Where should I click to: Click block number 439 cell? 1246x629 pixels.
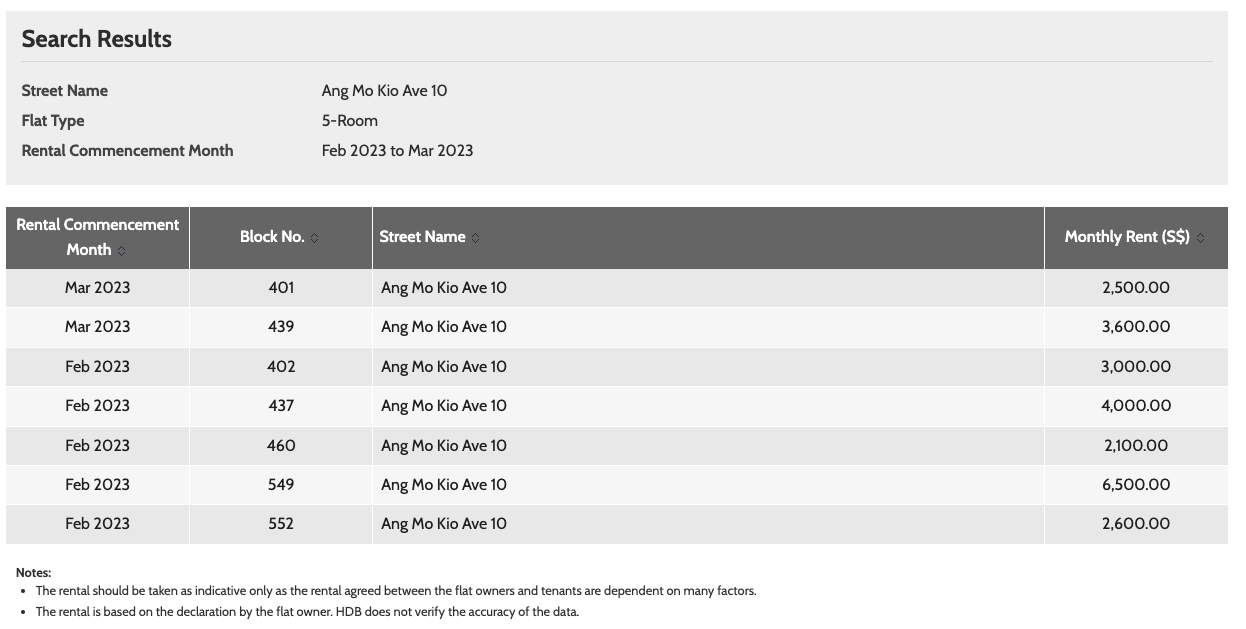[x=281, y=327]
